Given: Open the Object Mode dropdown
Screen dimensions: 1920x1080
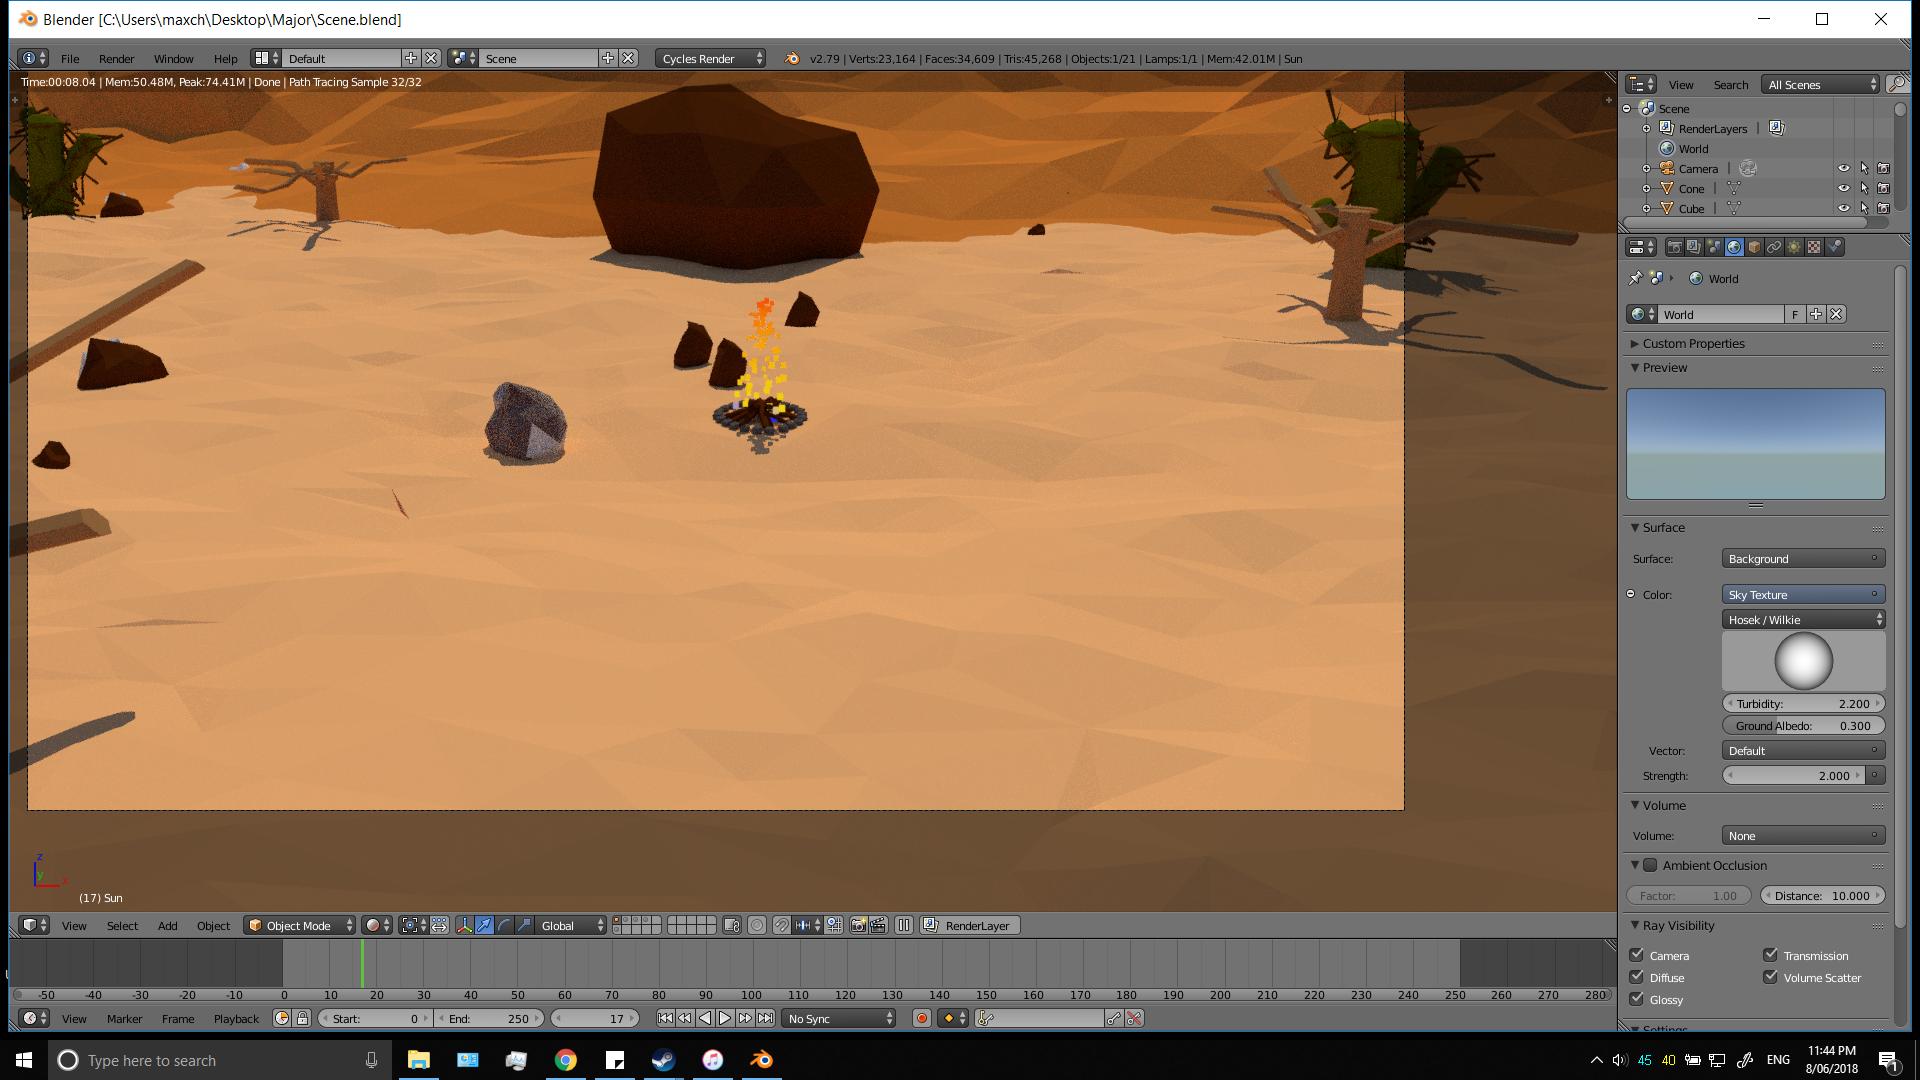Looking at the screenshot, I should (300, 925).
